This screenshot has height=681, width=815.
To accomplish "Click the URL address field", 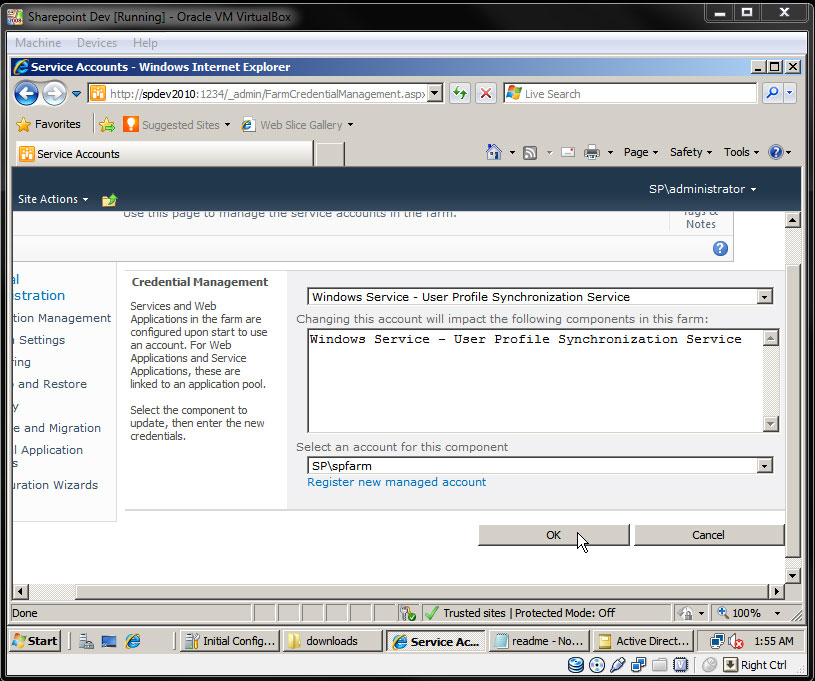I will [x=267, y=94].
